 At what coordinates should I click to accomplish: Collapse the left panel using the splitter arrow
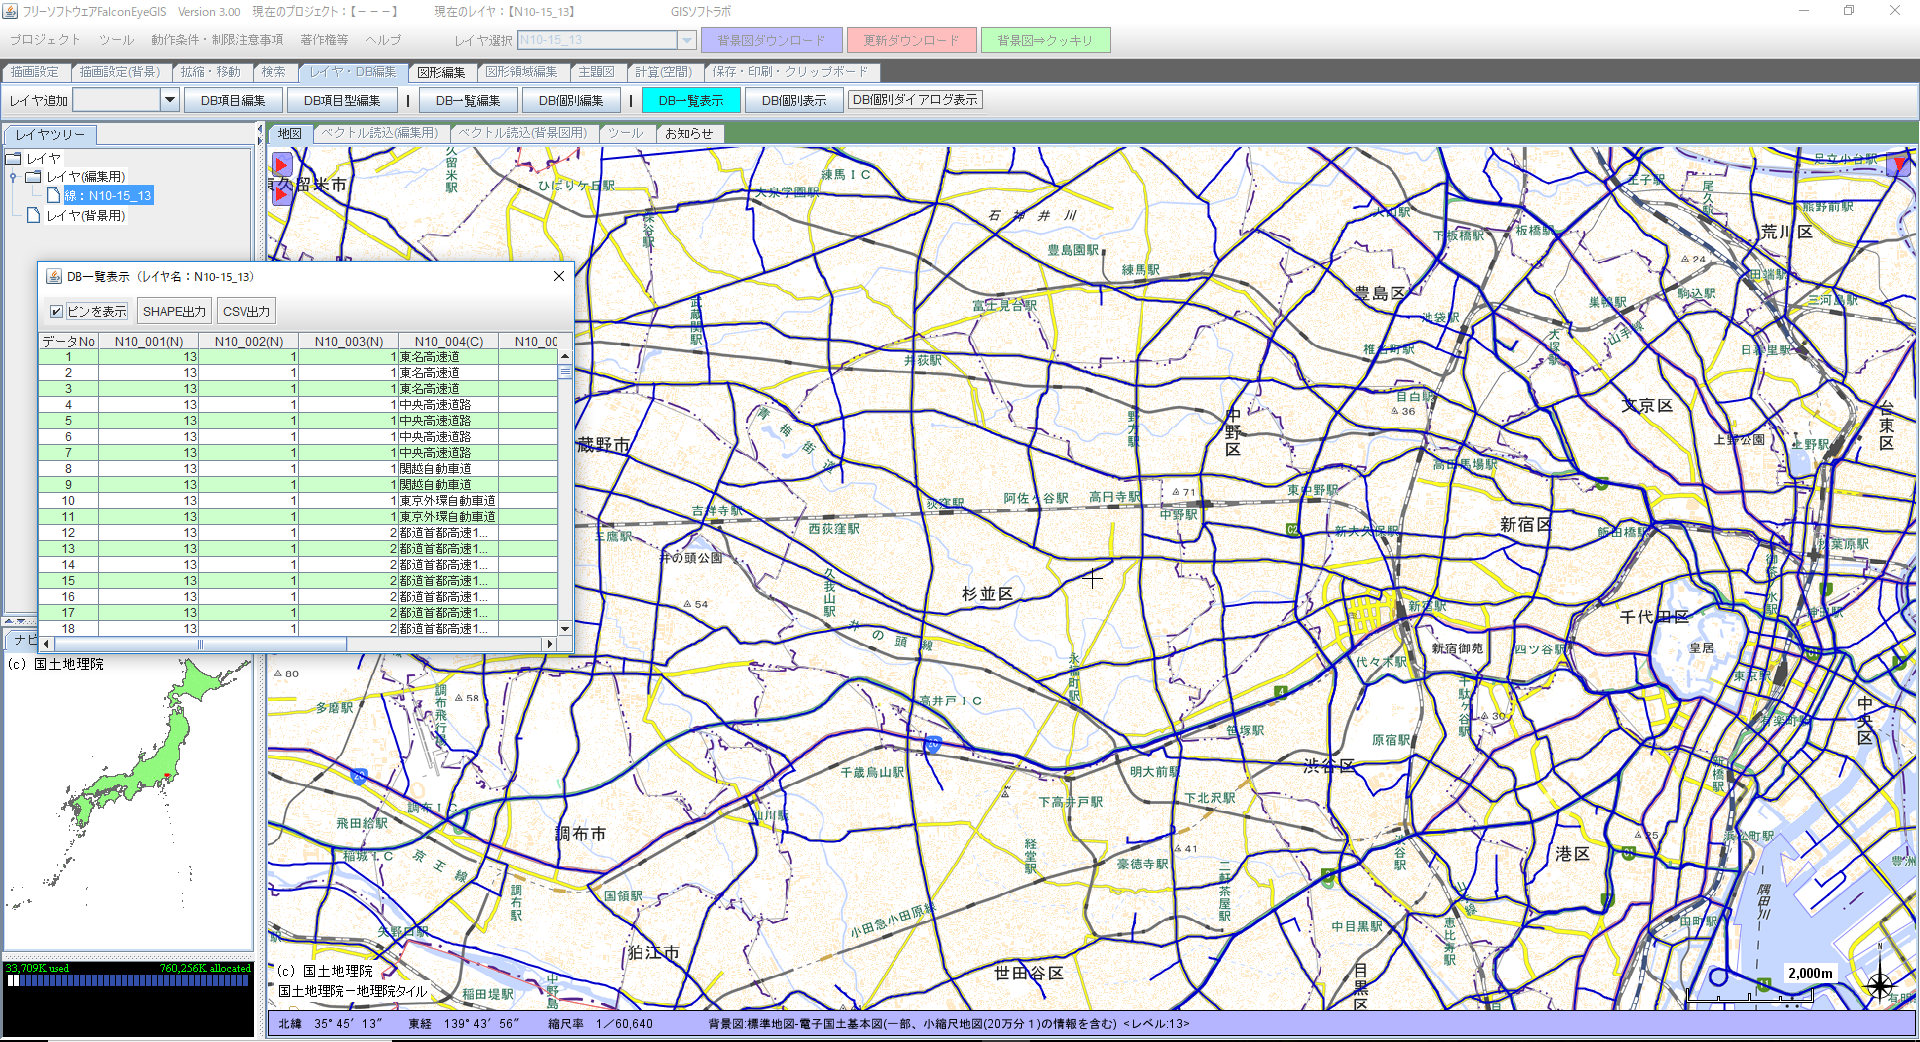[260, 130]
